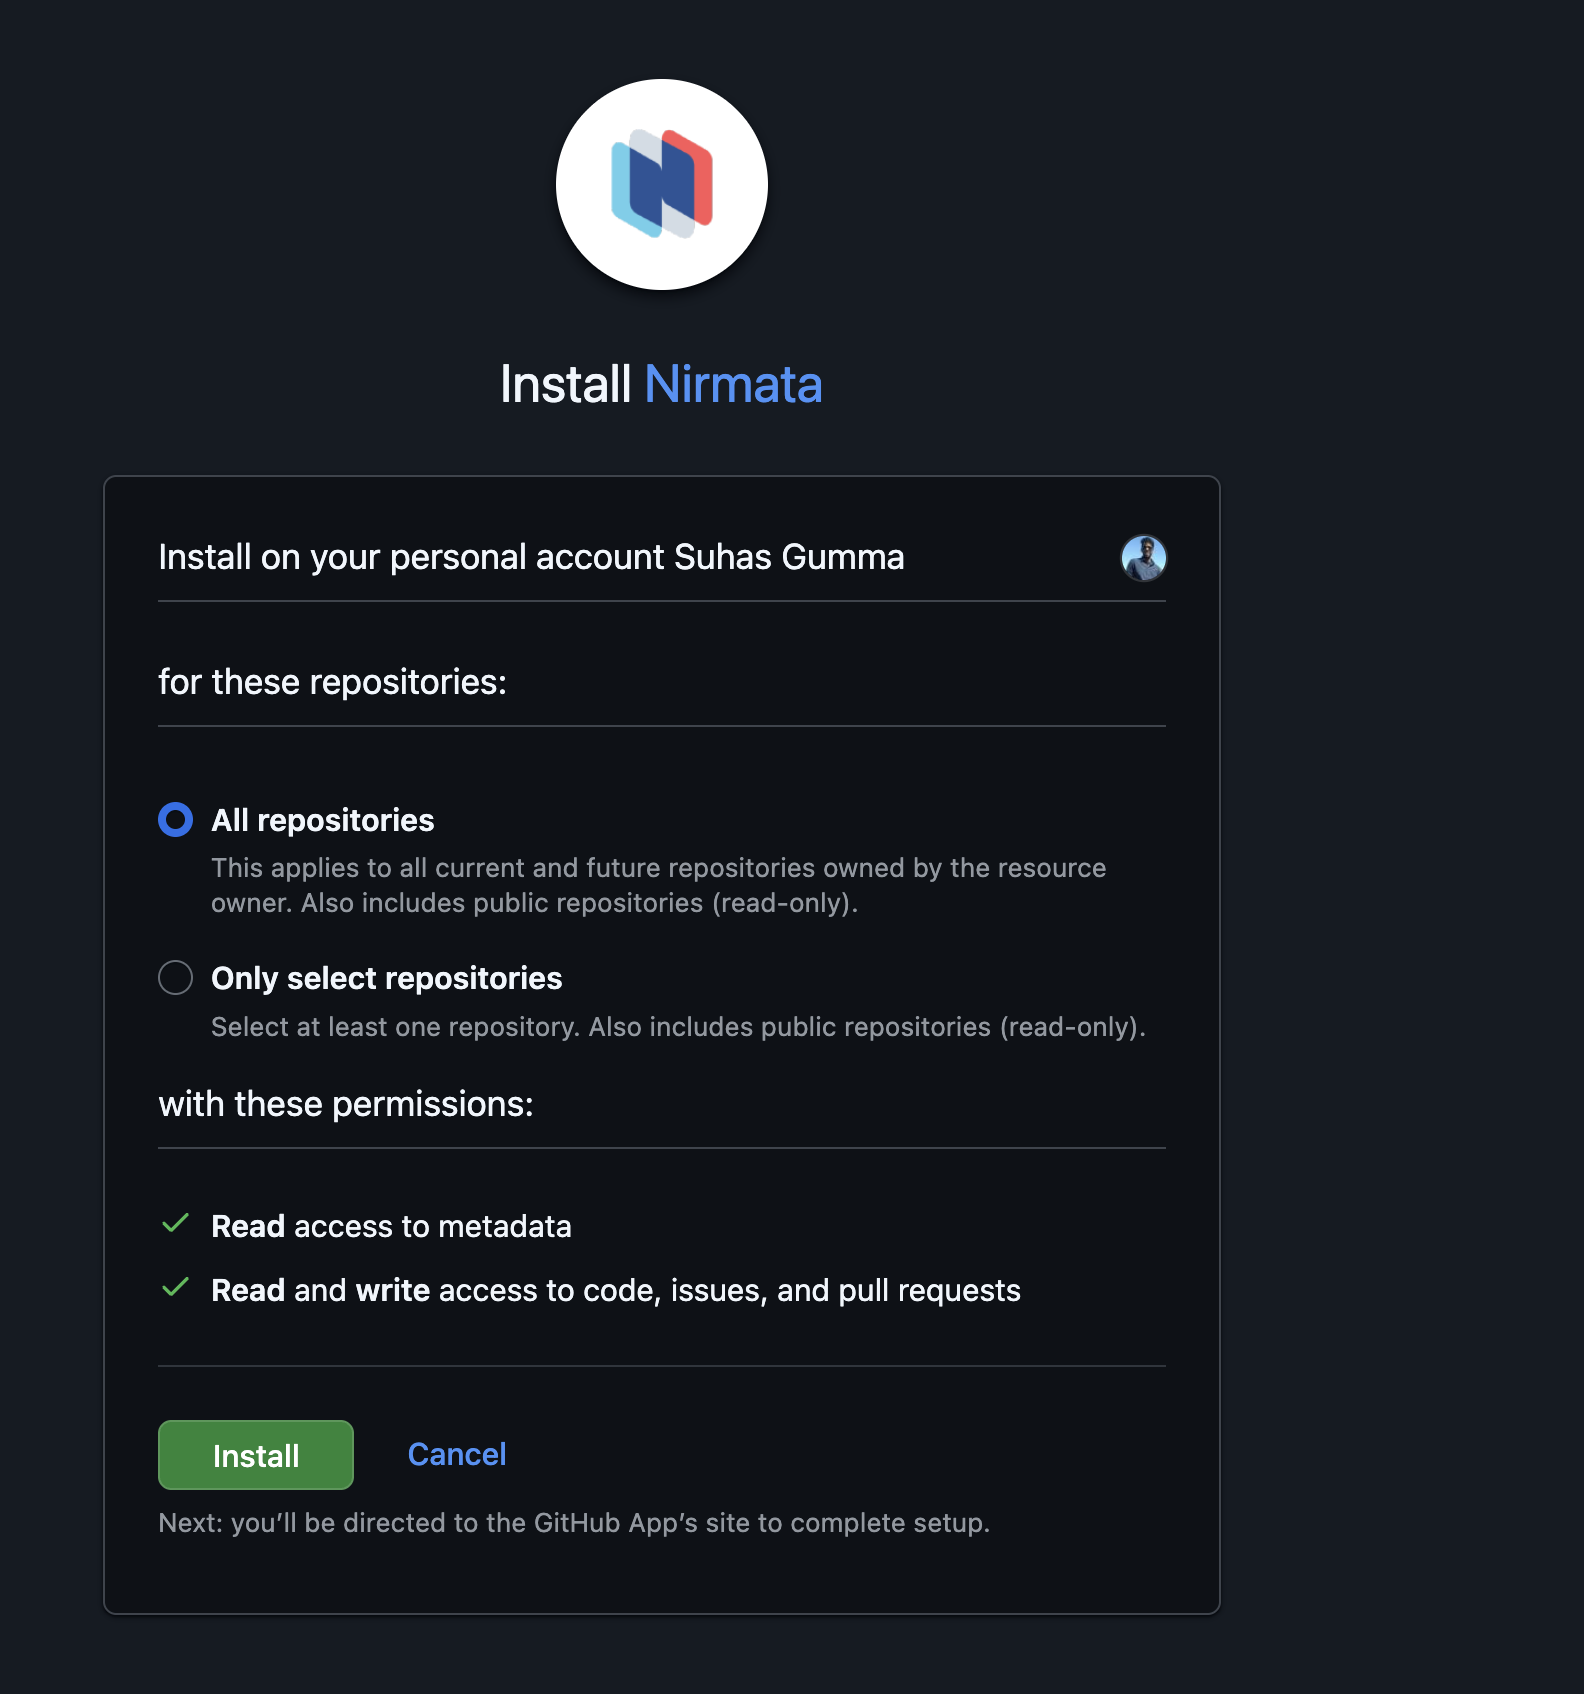
Task: Click the 'with these permissions:' section label
Action: [x=346, y=1104]
